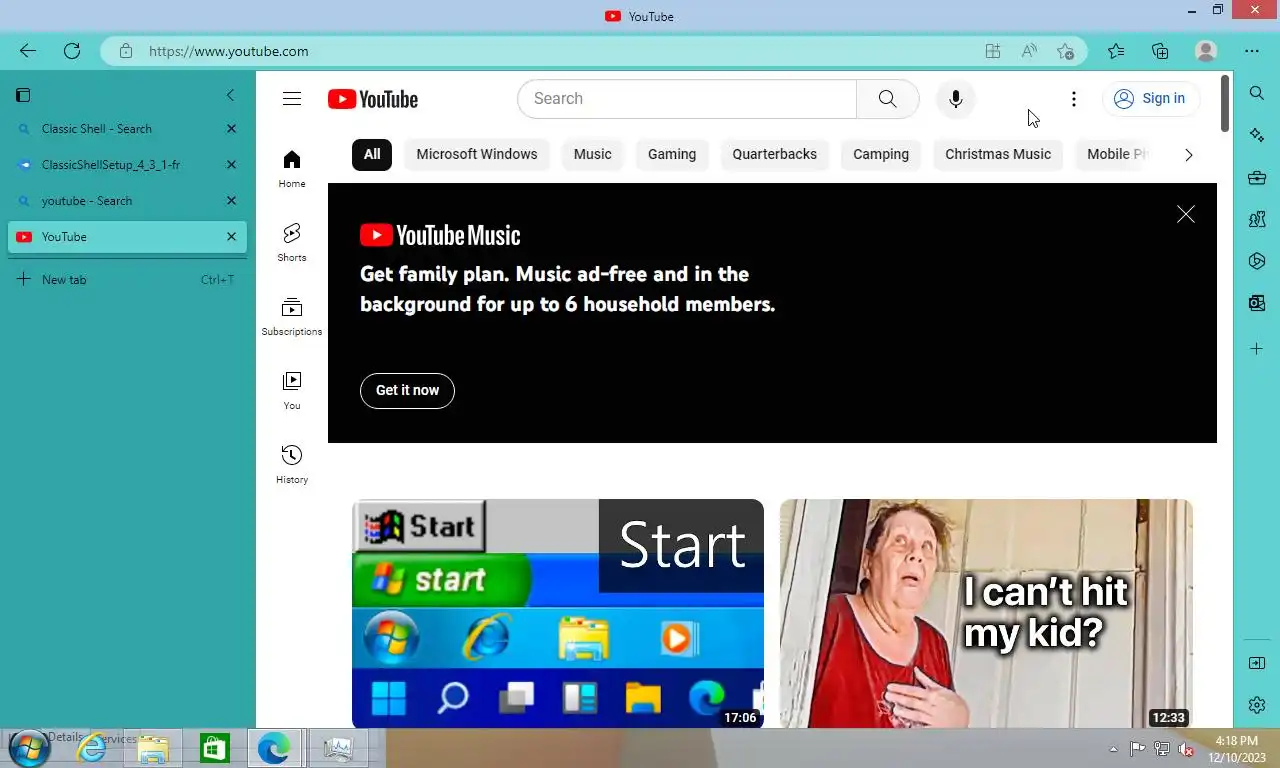Show more filter chips with the right arrow
The height and width of the screenshot is (768, 1280).
click(x=1188, y=155)
